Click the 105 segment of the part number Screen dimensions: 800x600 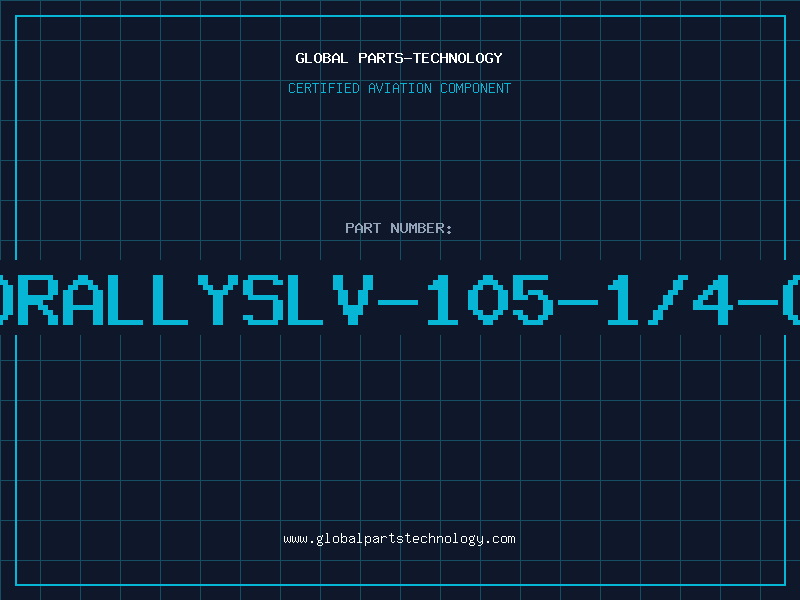491,300
